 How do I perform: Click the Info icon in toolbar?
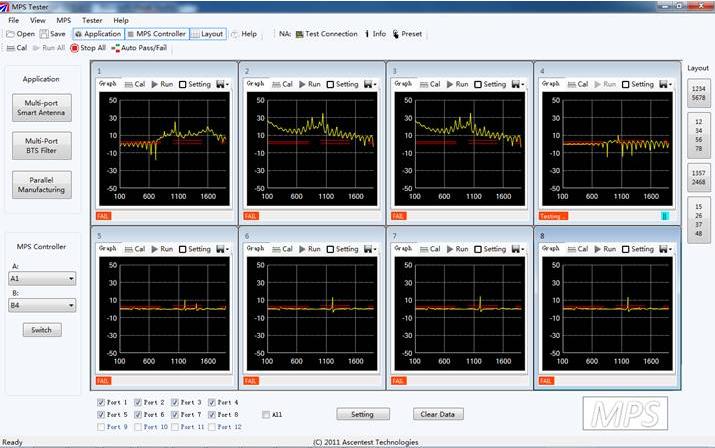click(367, 34)
